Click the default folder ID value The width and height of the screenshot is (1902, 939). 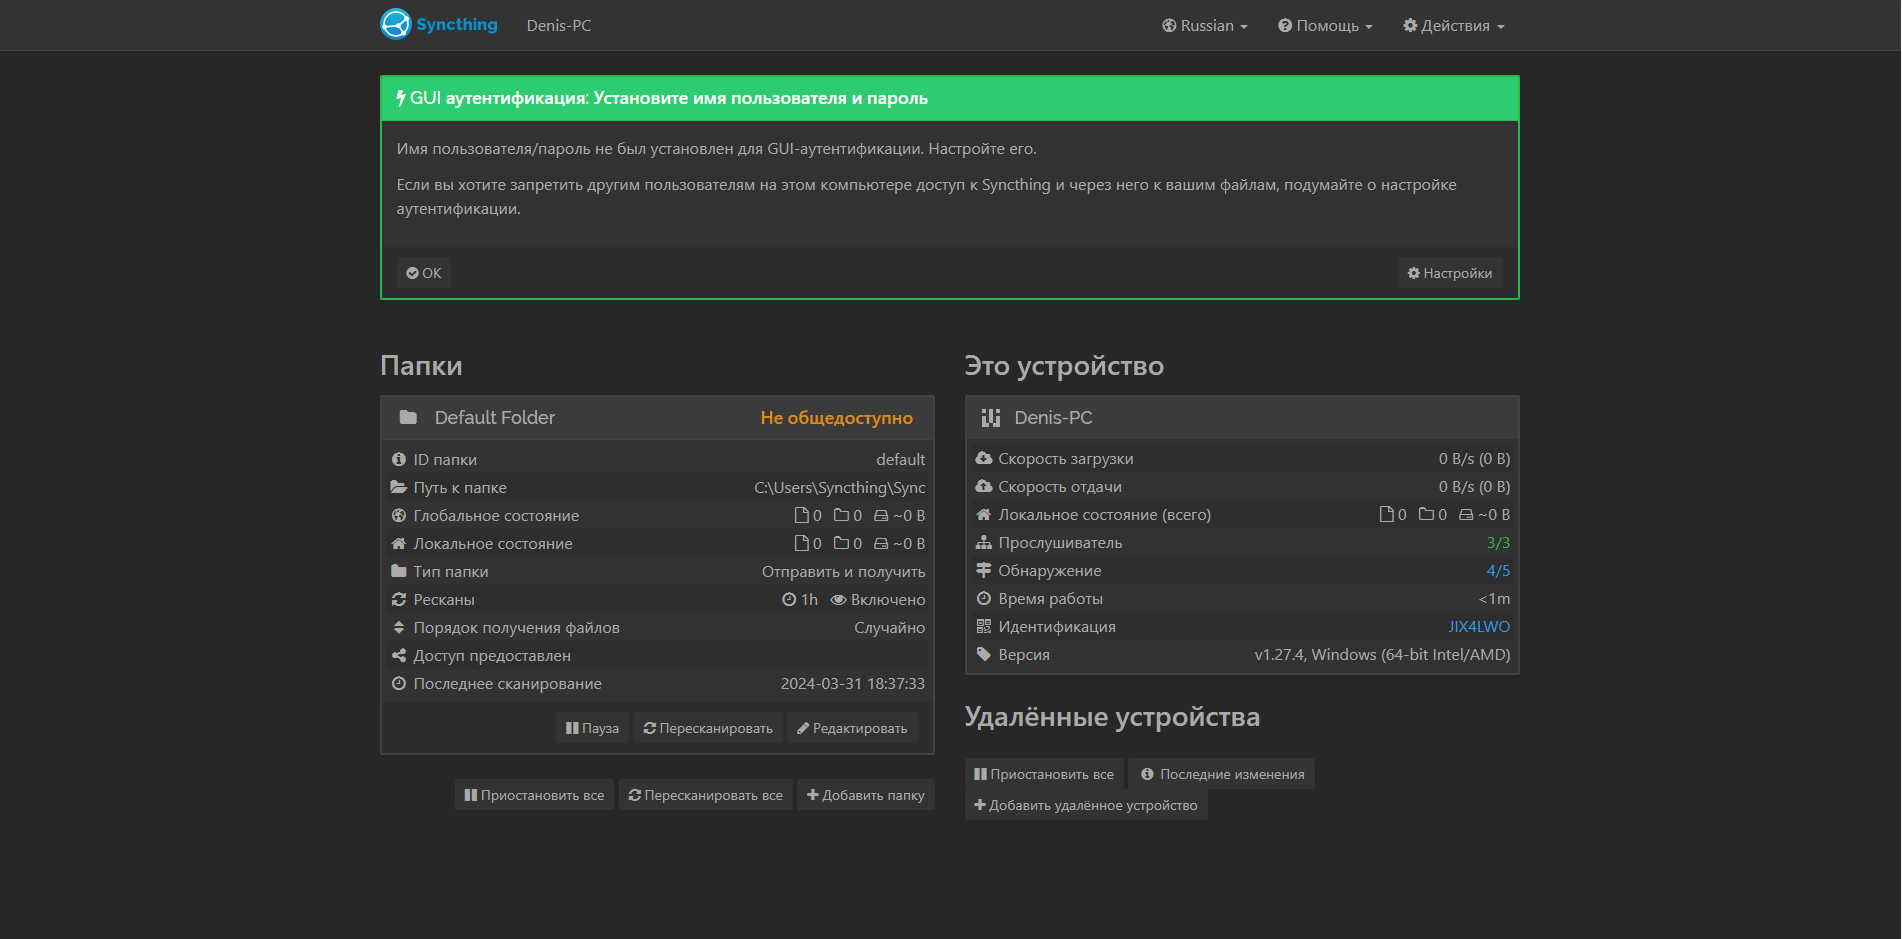point(901,459)
